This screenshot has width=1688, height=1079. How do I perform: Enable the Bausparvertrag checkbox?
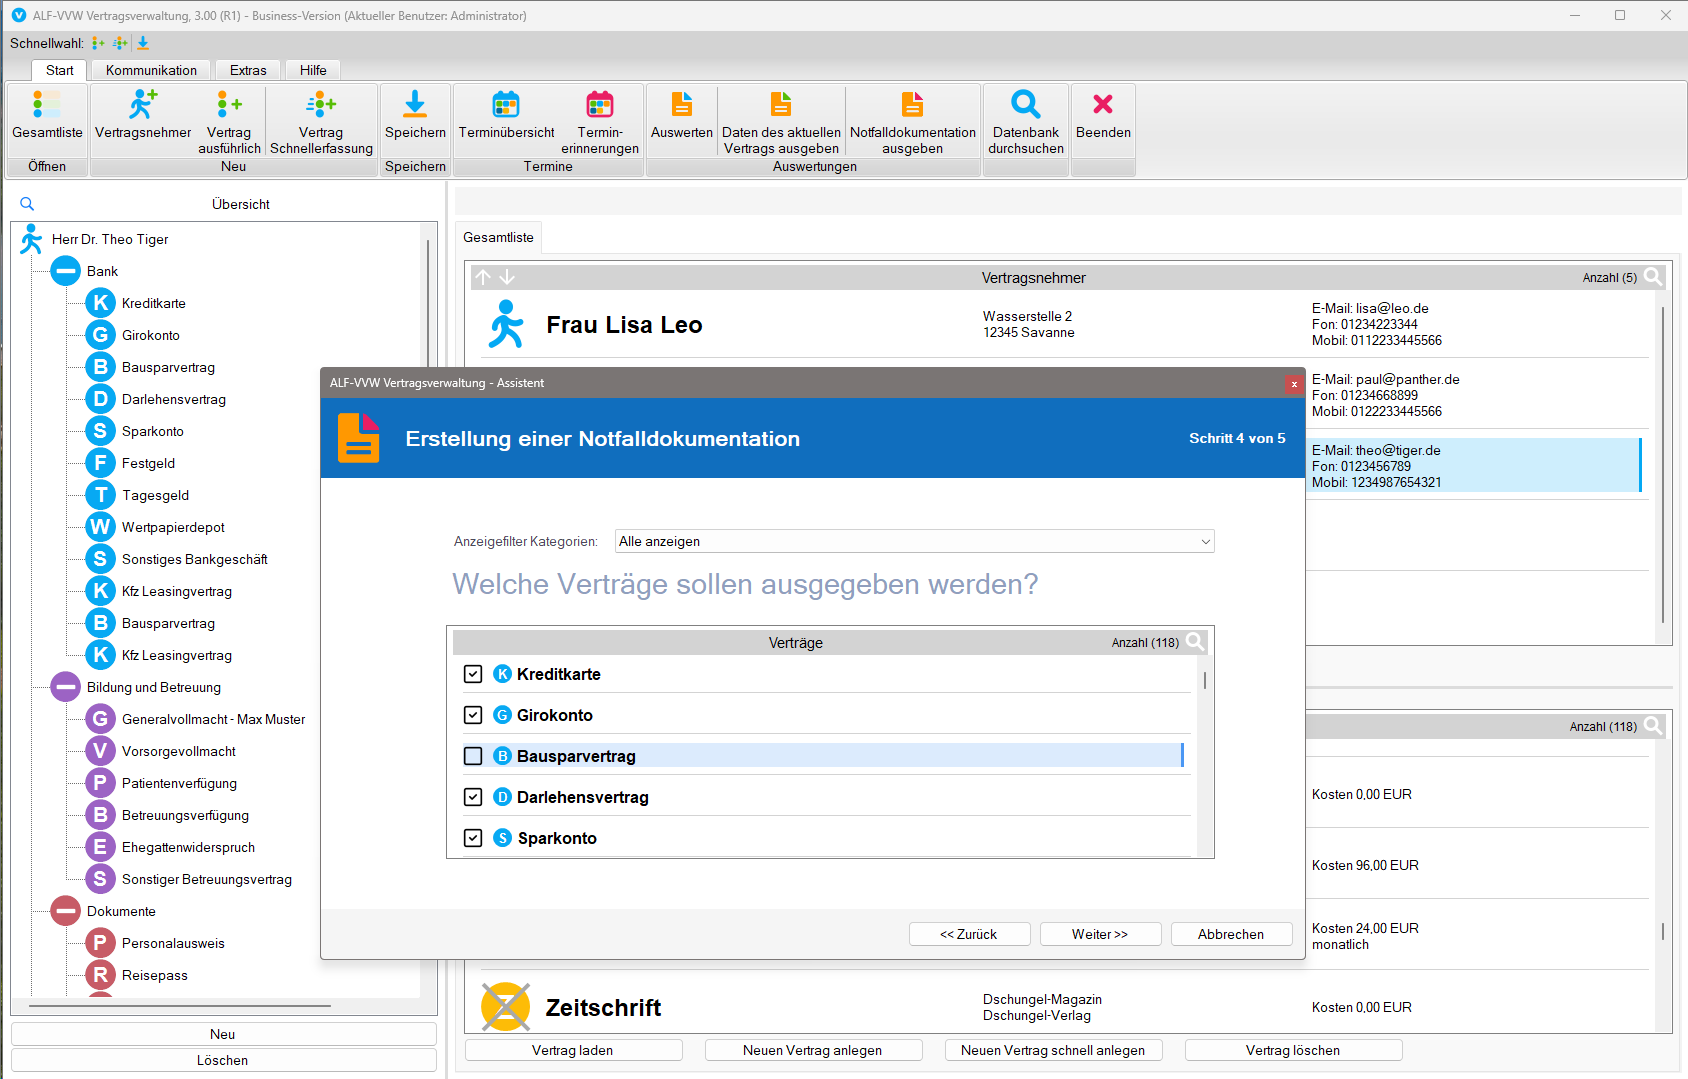coord(473,757)
